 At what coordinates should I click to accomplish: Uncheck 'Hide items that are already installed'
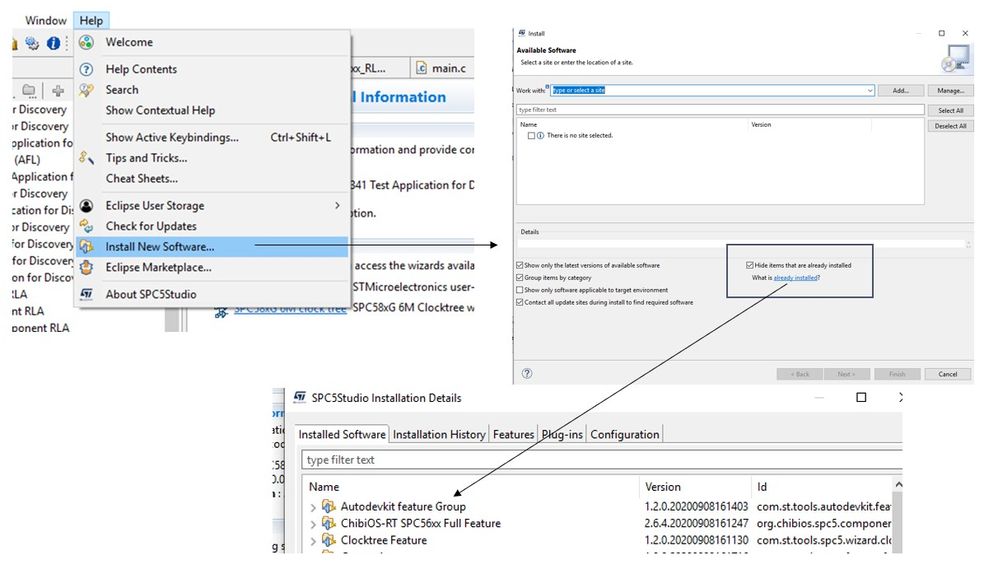[x=750, y=265]
